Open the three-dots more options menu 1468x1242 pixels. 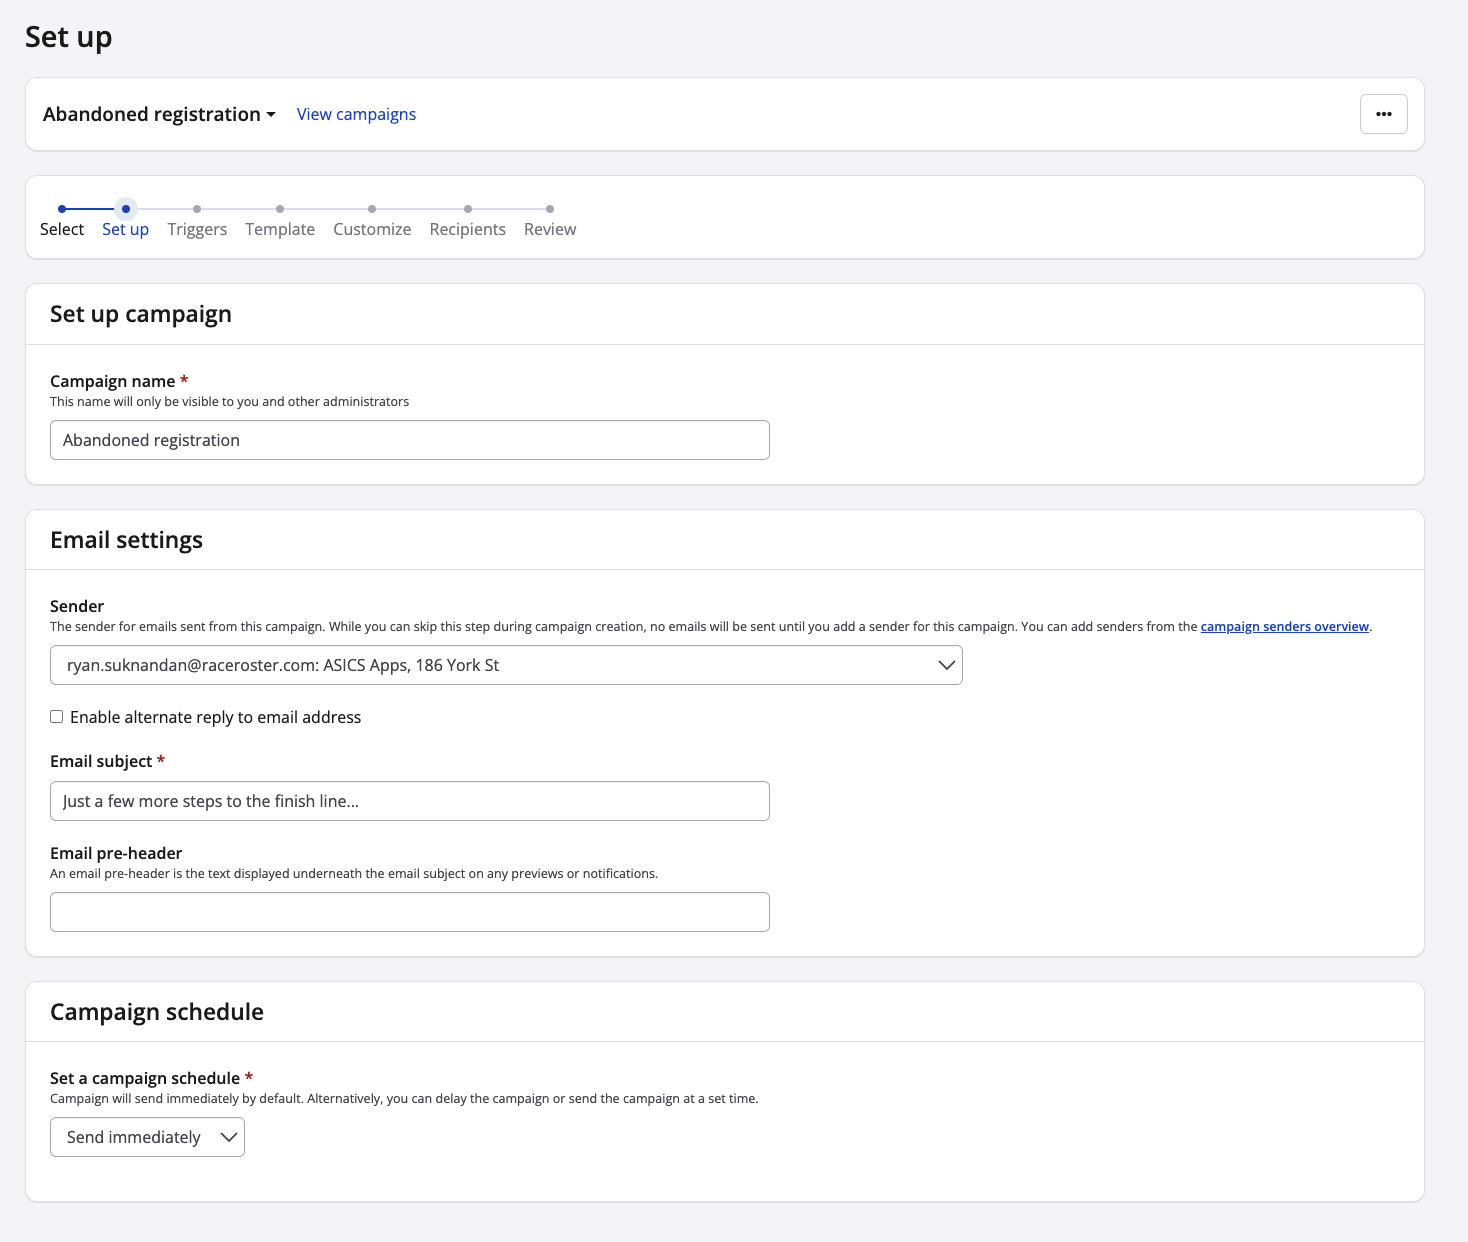1383,114
